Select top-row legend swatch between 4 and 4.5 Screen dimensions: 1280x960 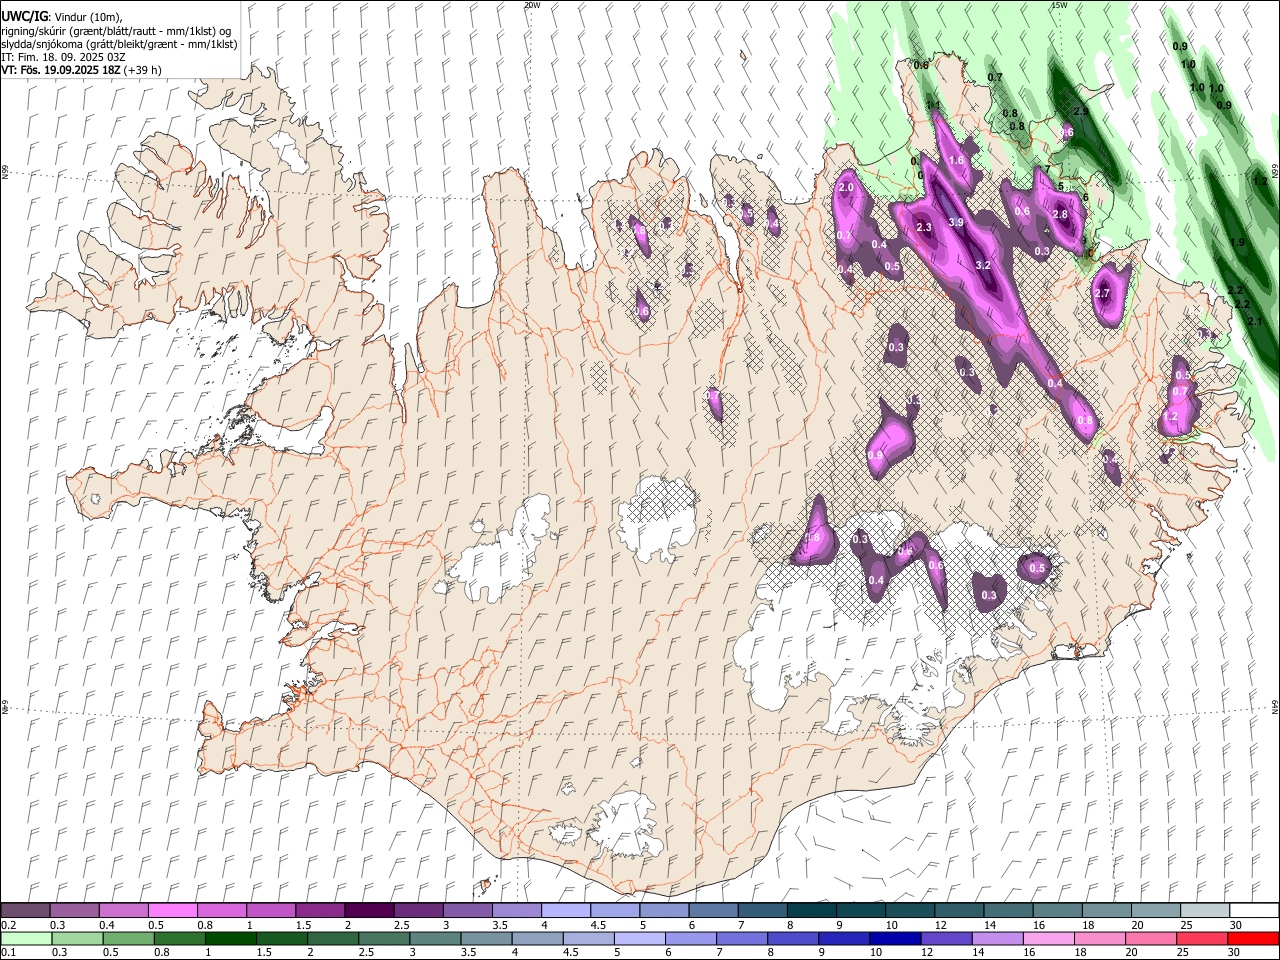565,910
